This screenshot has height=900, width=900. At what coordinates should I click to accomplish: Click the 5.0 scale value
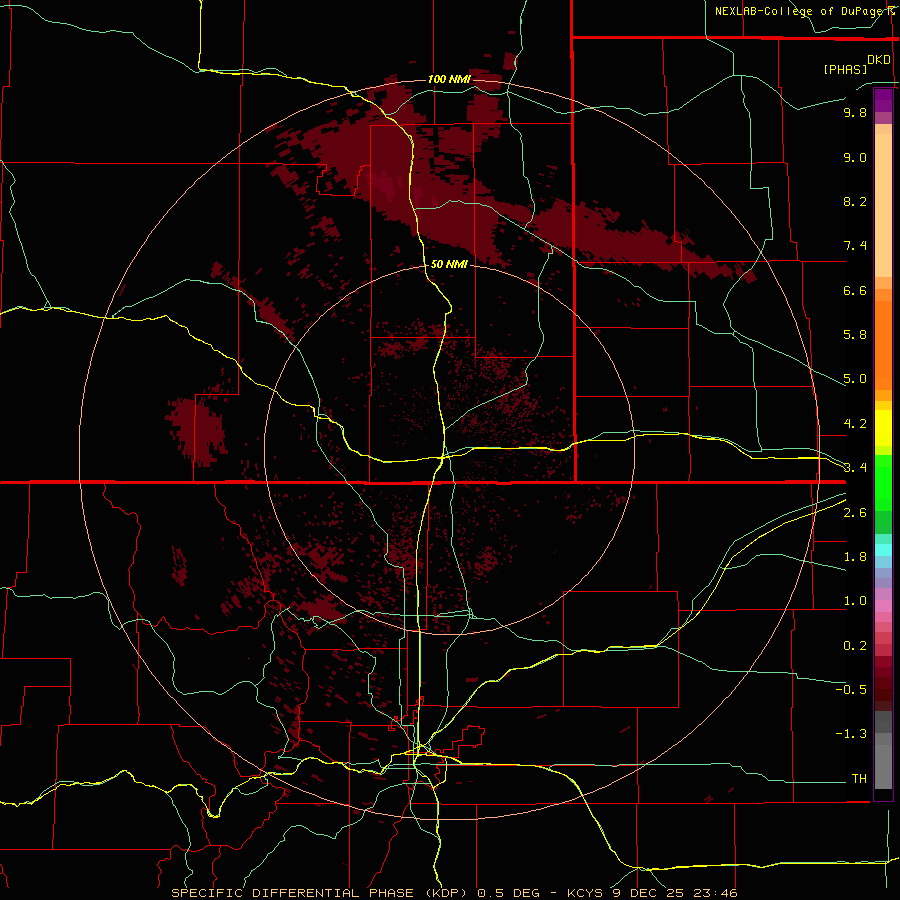[x=855, y=379]
